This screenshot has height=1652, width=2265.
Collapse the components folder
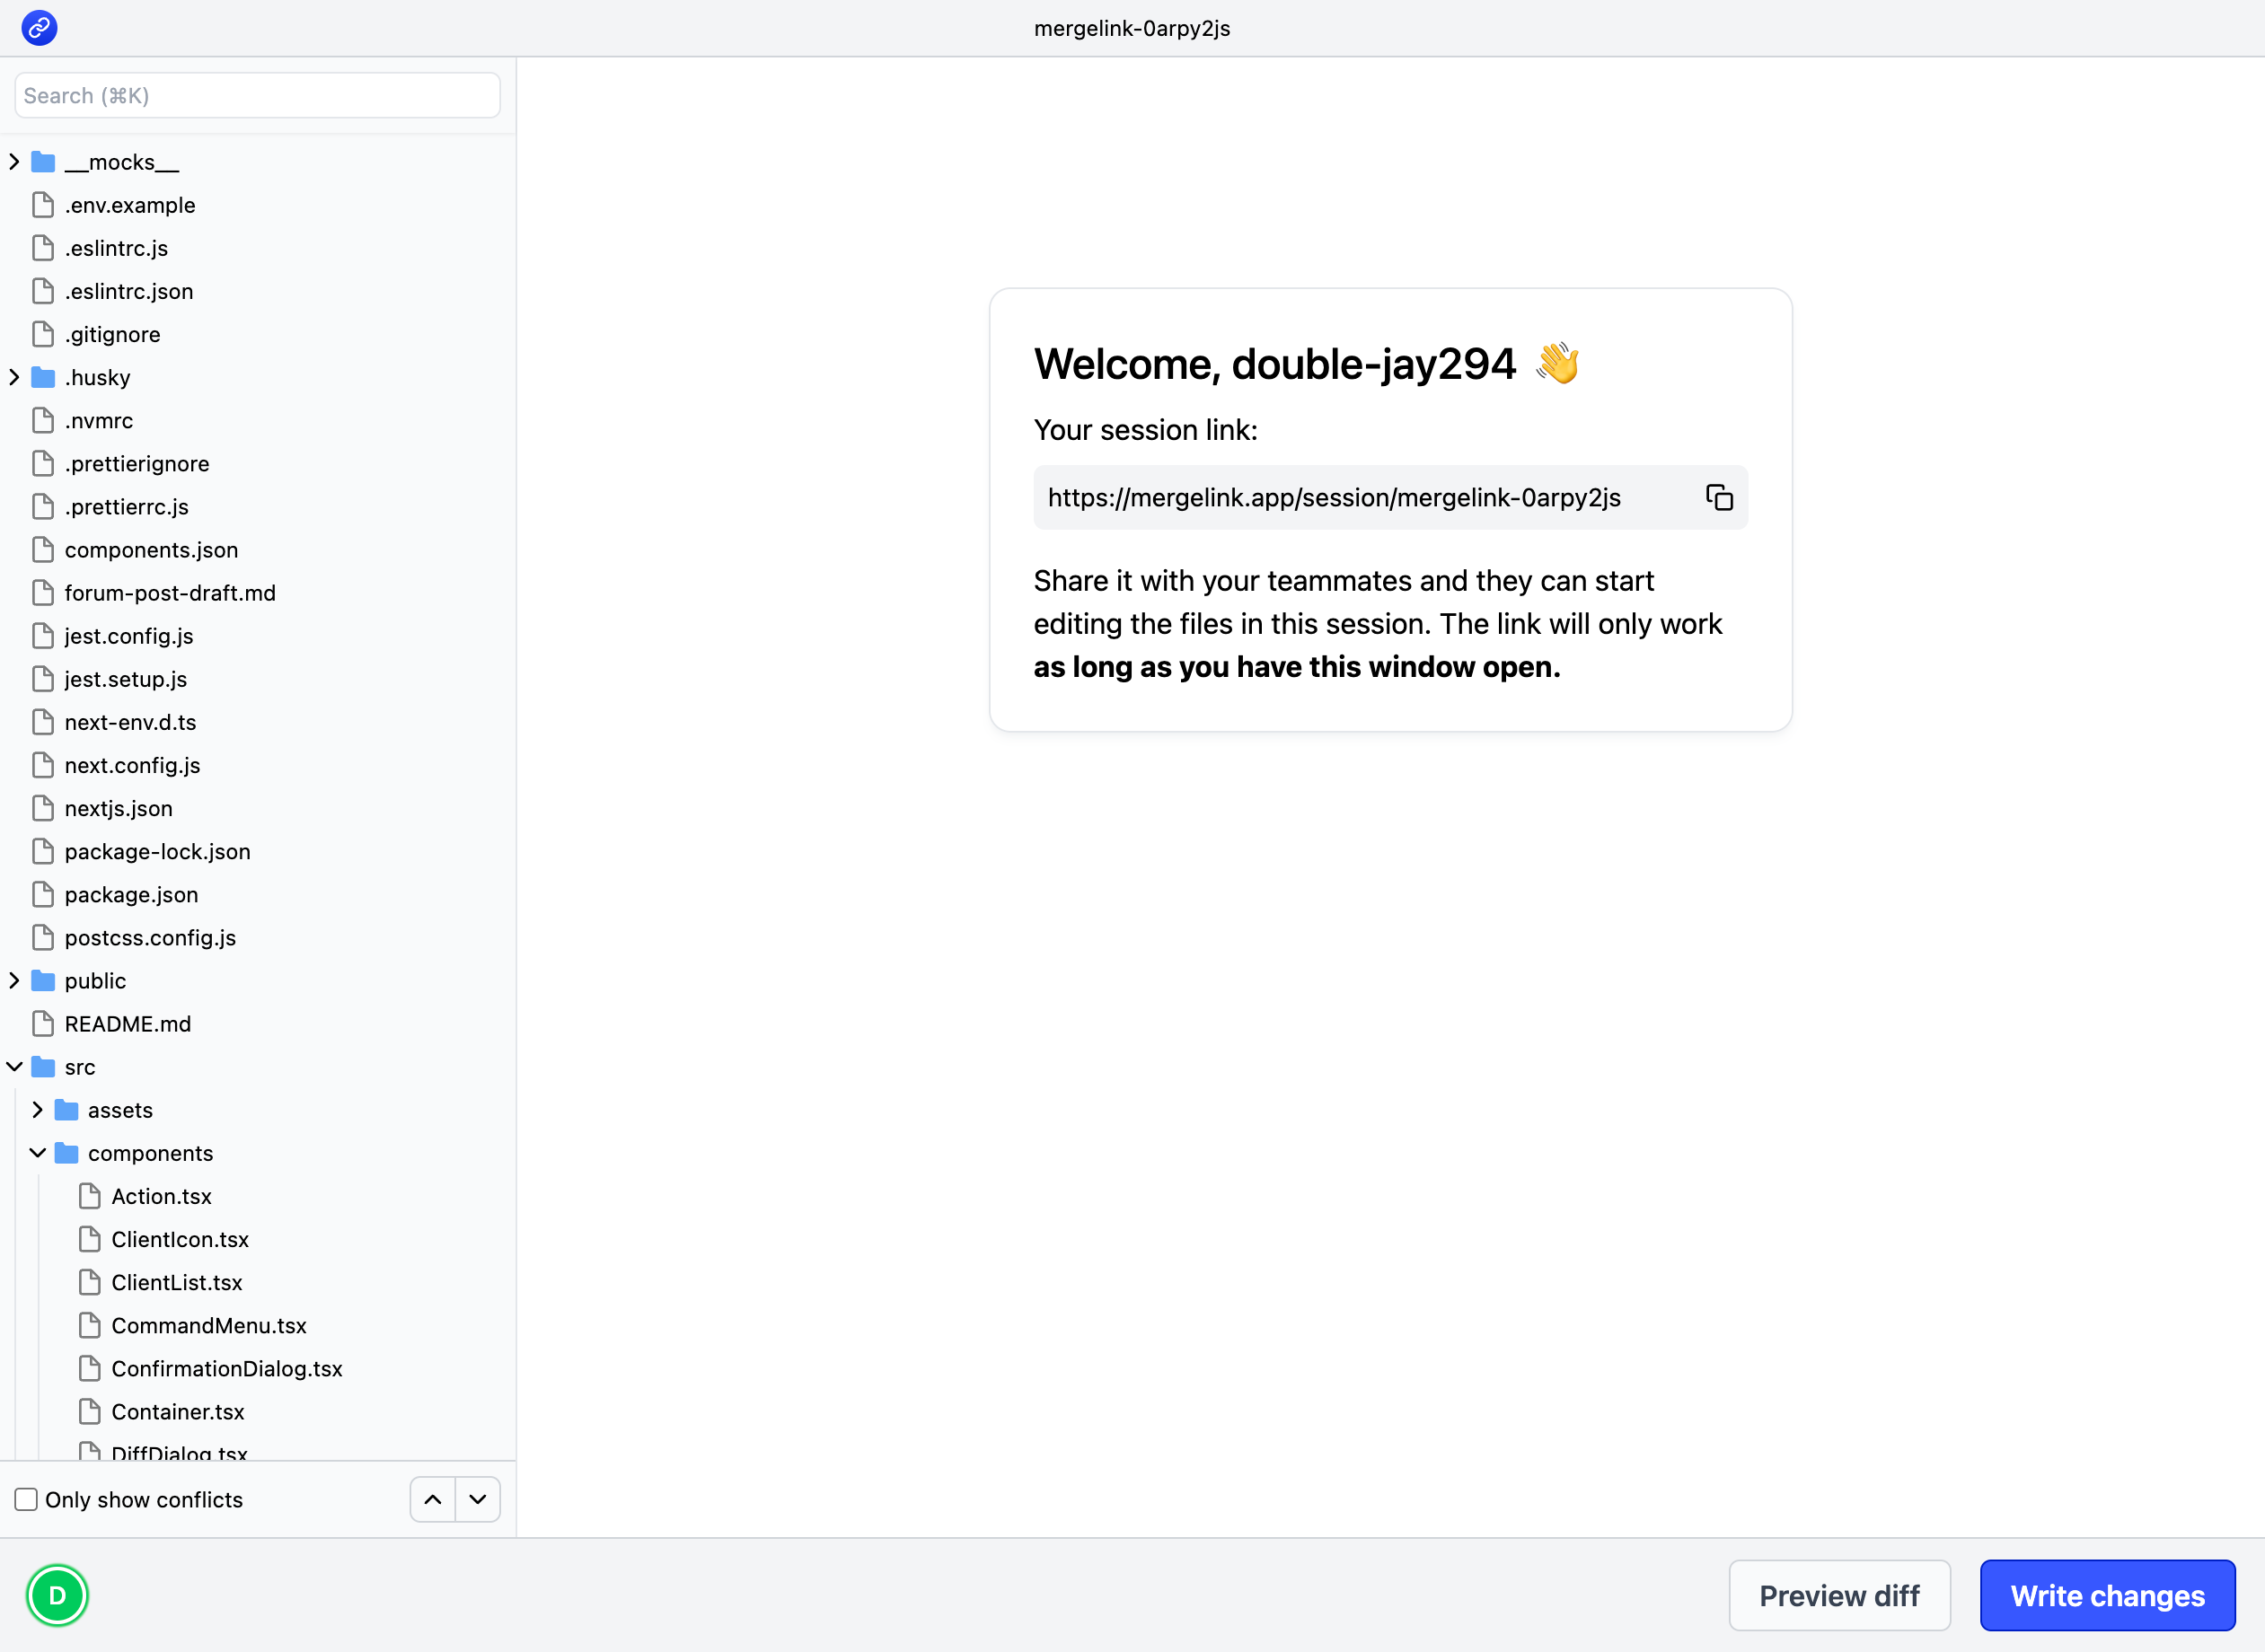point(37,1153)
